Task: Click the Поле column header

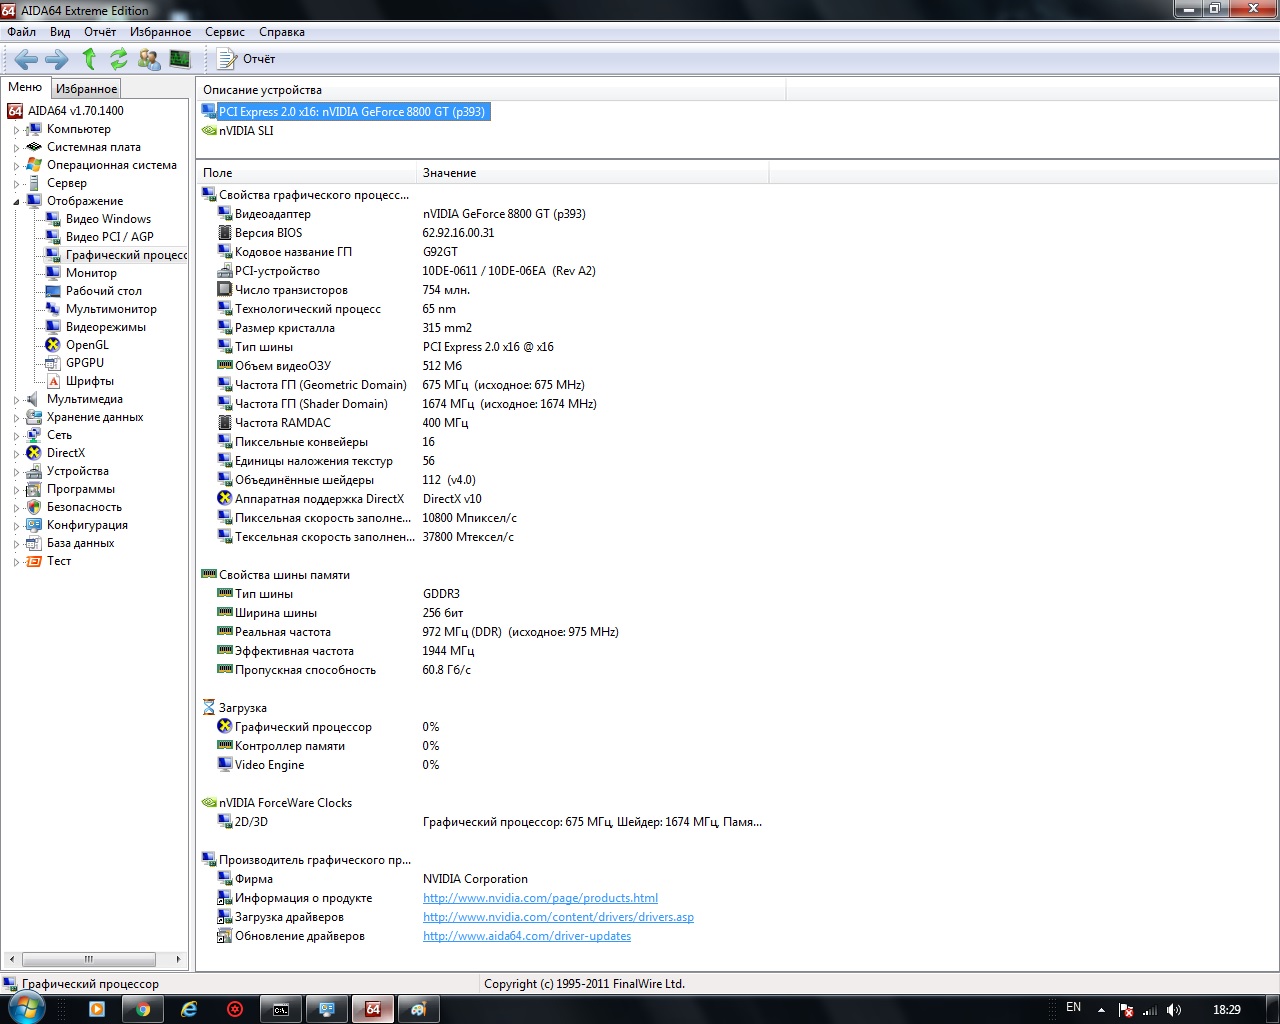Action: tap(306, 173)
